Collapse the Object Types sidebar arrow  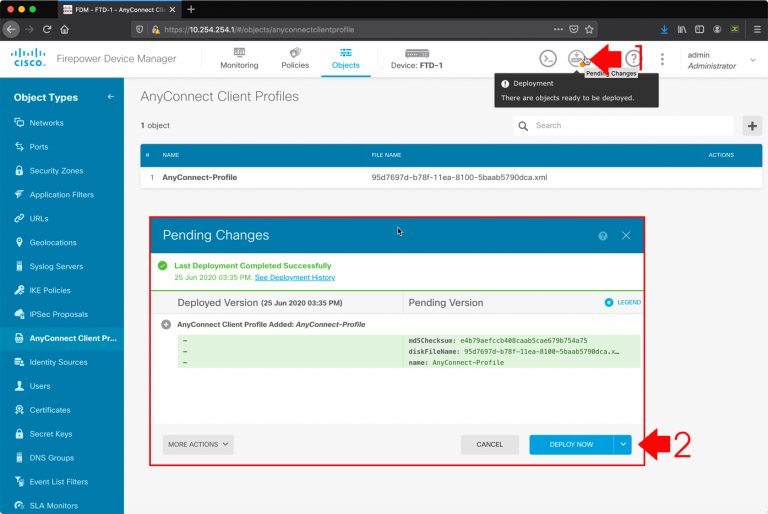click(x=111, y=97)
